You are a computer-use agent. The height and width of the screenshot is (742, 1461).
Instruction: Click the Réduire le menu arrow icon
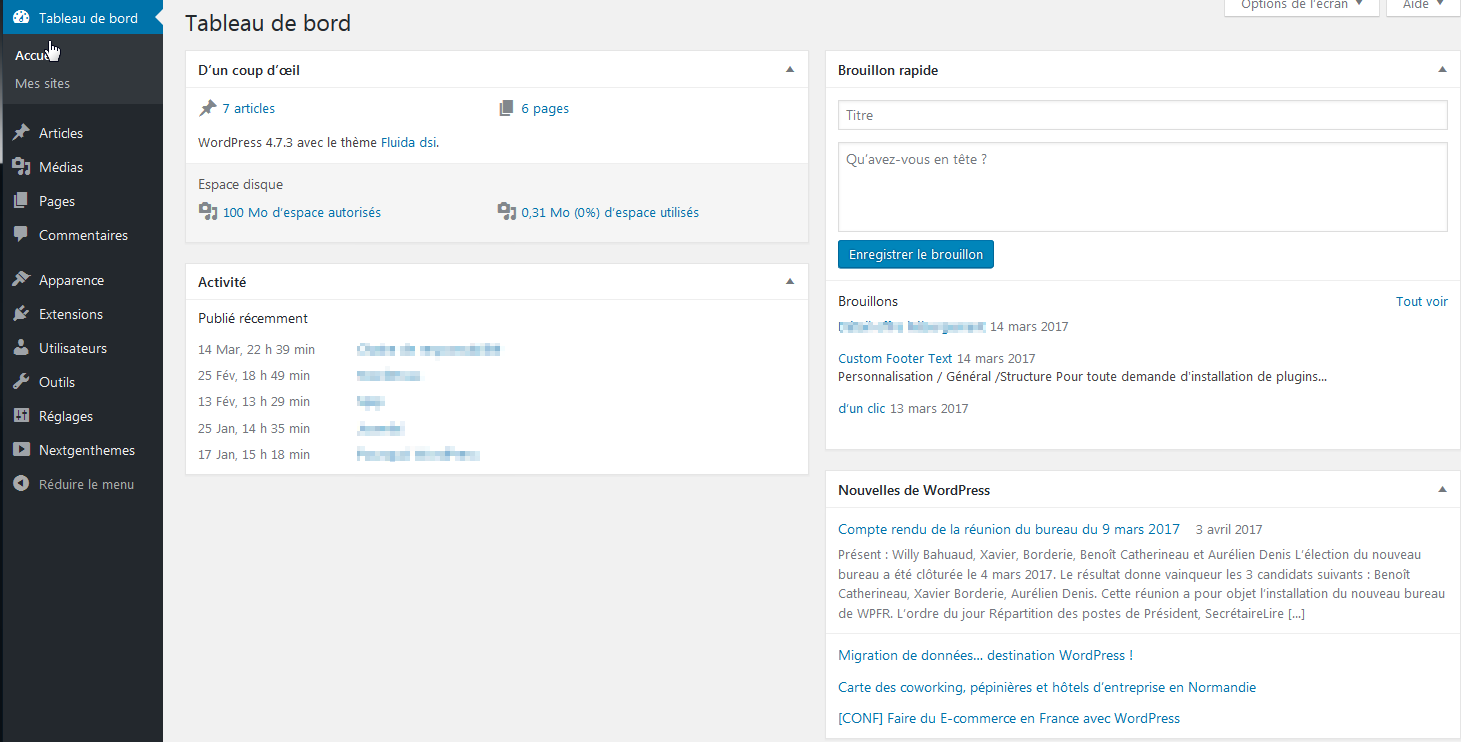point(21,484)
